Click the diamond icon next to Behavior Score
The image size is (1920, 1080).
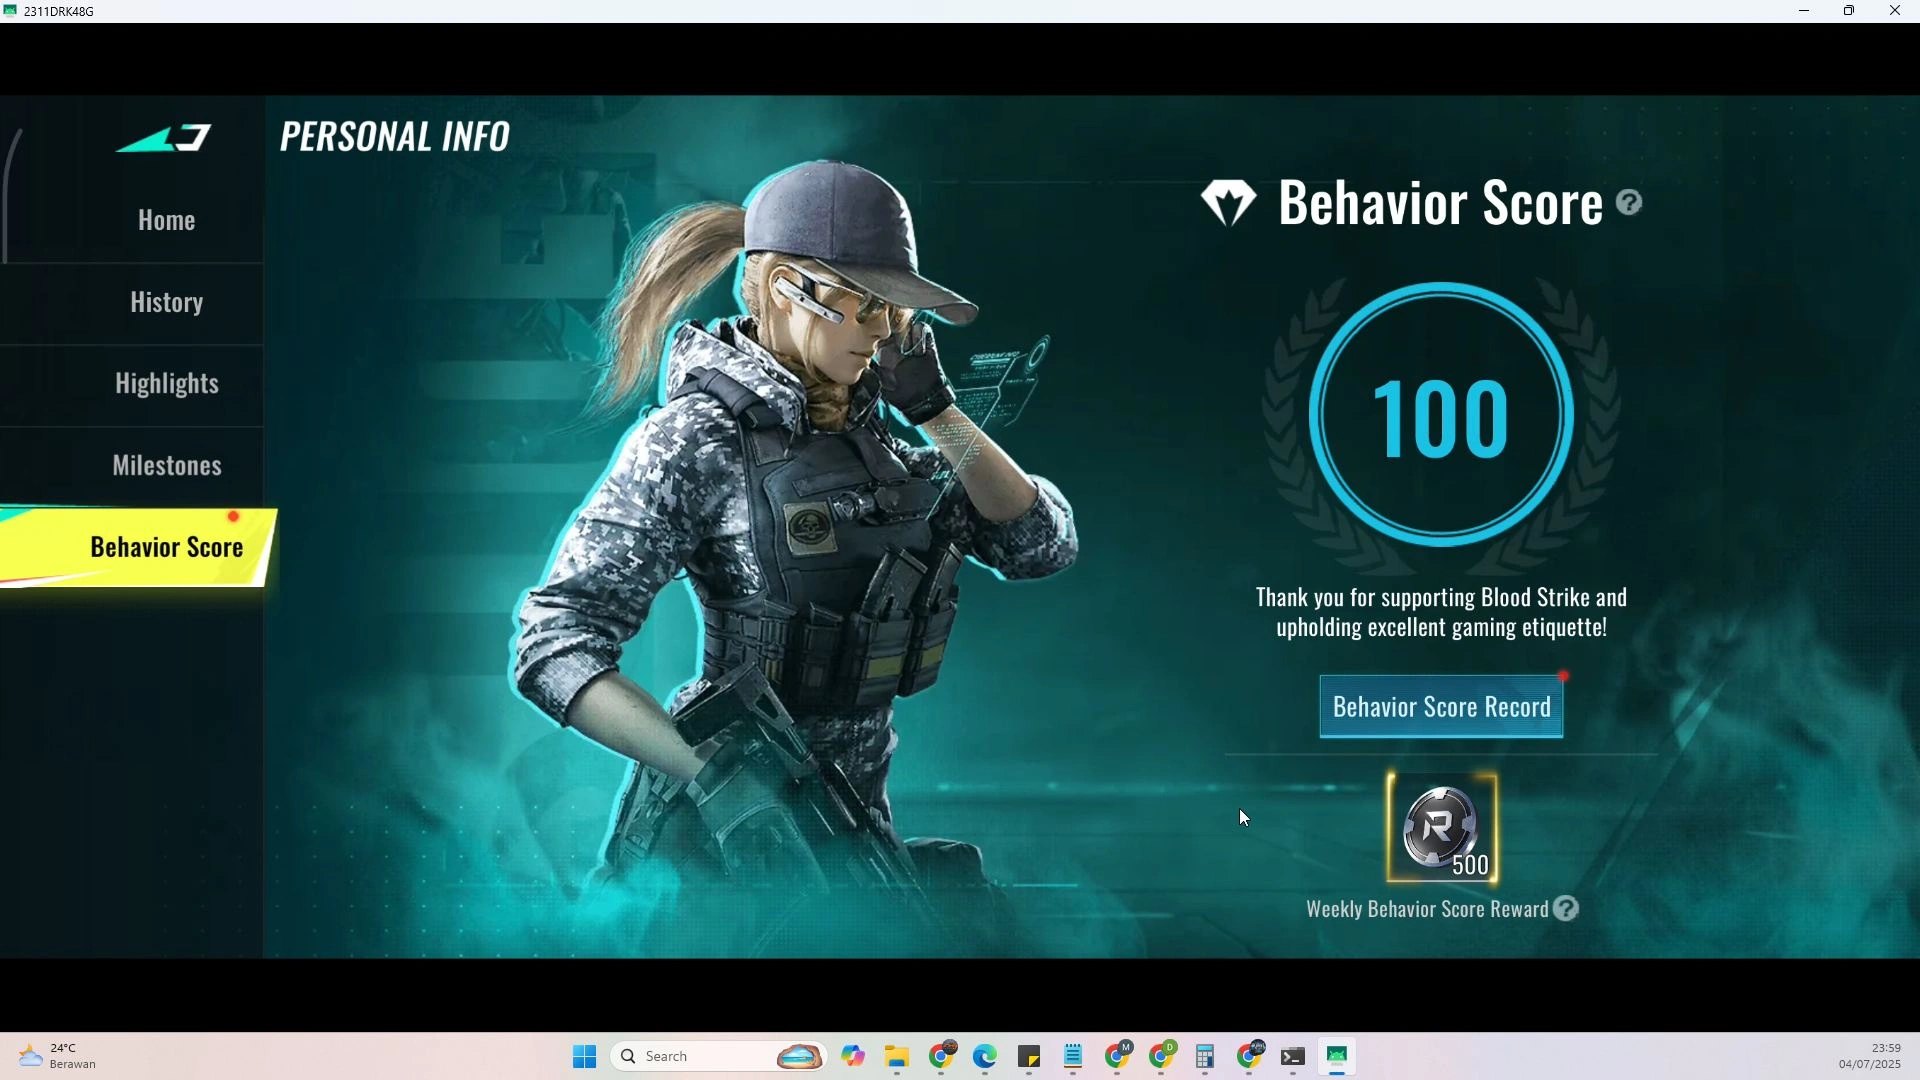pyautogui.click(x=1228, y=203)
